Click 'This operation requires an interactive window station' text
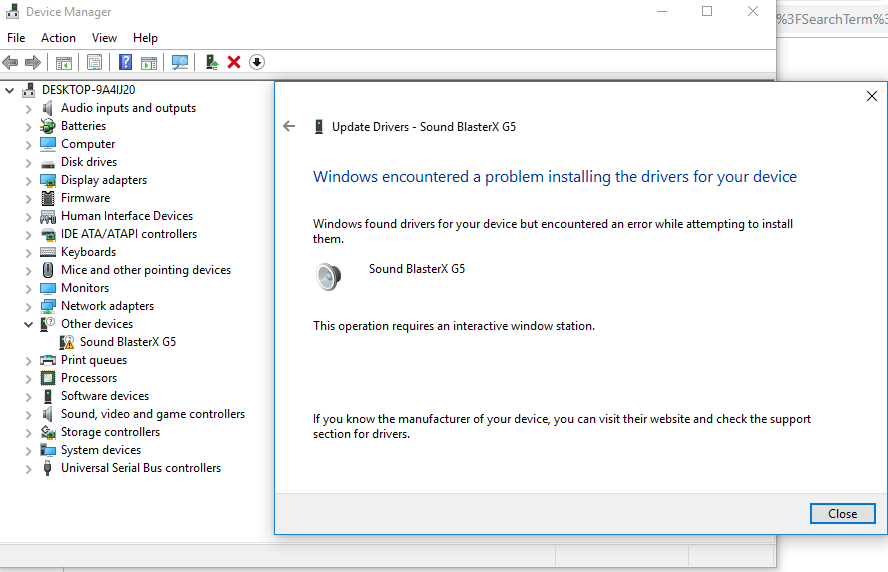The height and width of the screenshot is (572, 888). (454, 326)
